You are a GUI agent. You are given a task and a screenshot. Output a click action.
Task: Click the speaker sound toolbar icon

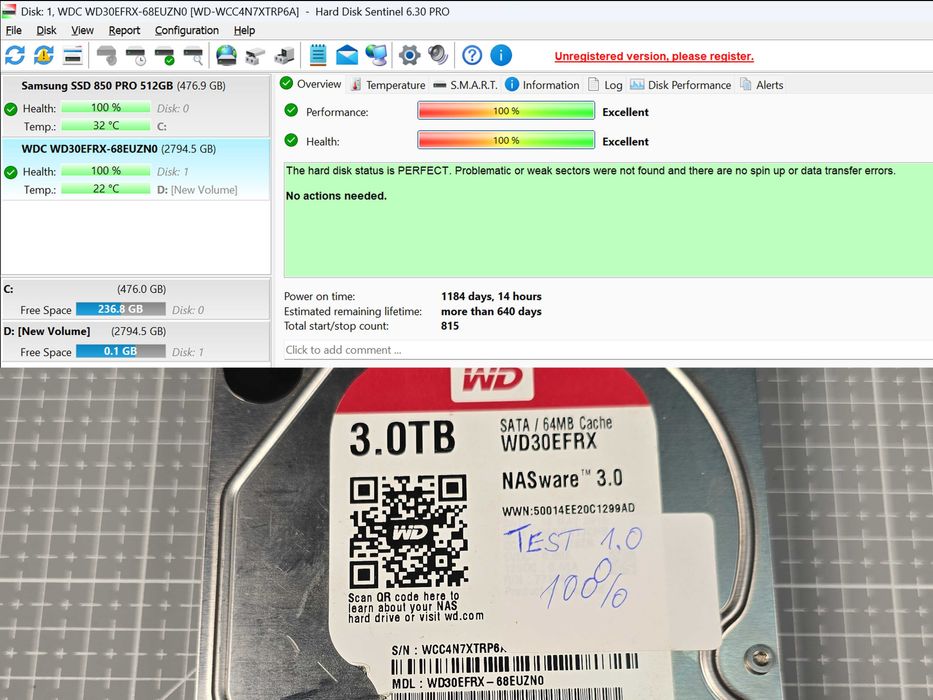coord(438,55)
